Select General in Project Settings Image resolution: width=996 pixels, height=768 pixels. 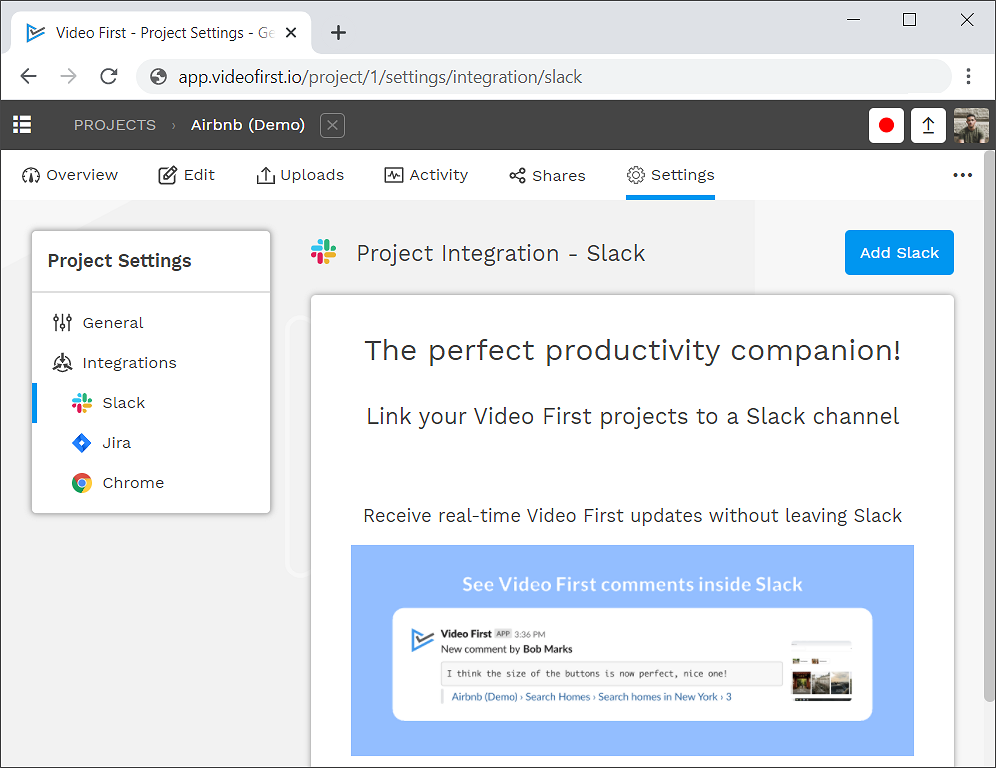tap(112, 323)
